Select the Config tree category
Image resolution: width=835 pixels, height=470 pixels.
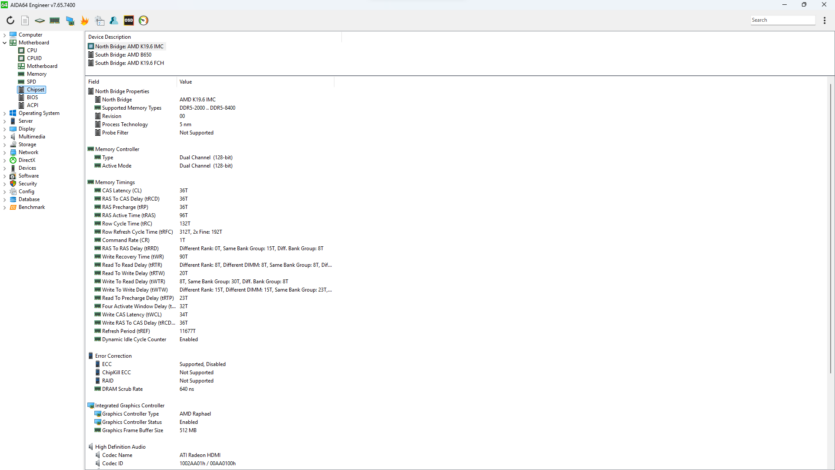coord(26,192)
